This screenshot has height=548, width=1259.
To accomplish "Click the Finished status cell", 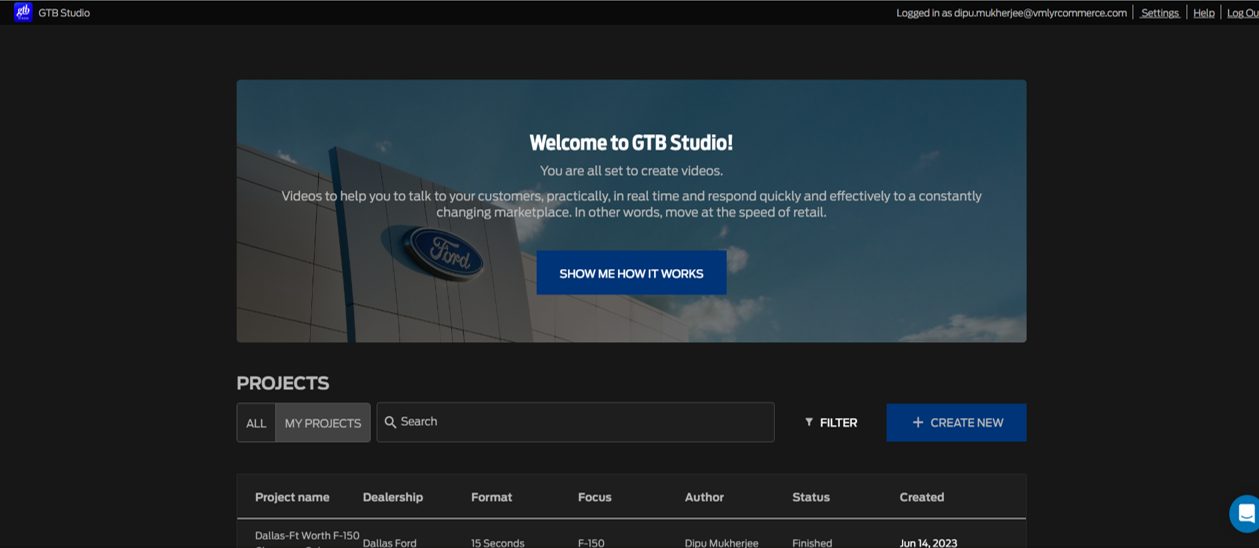I will [812, 543].
